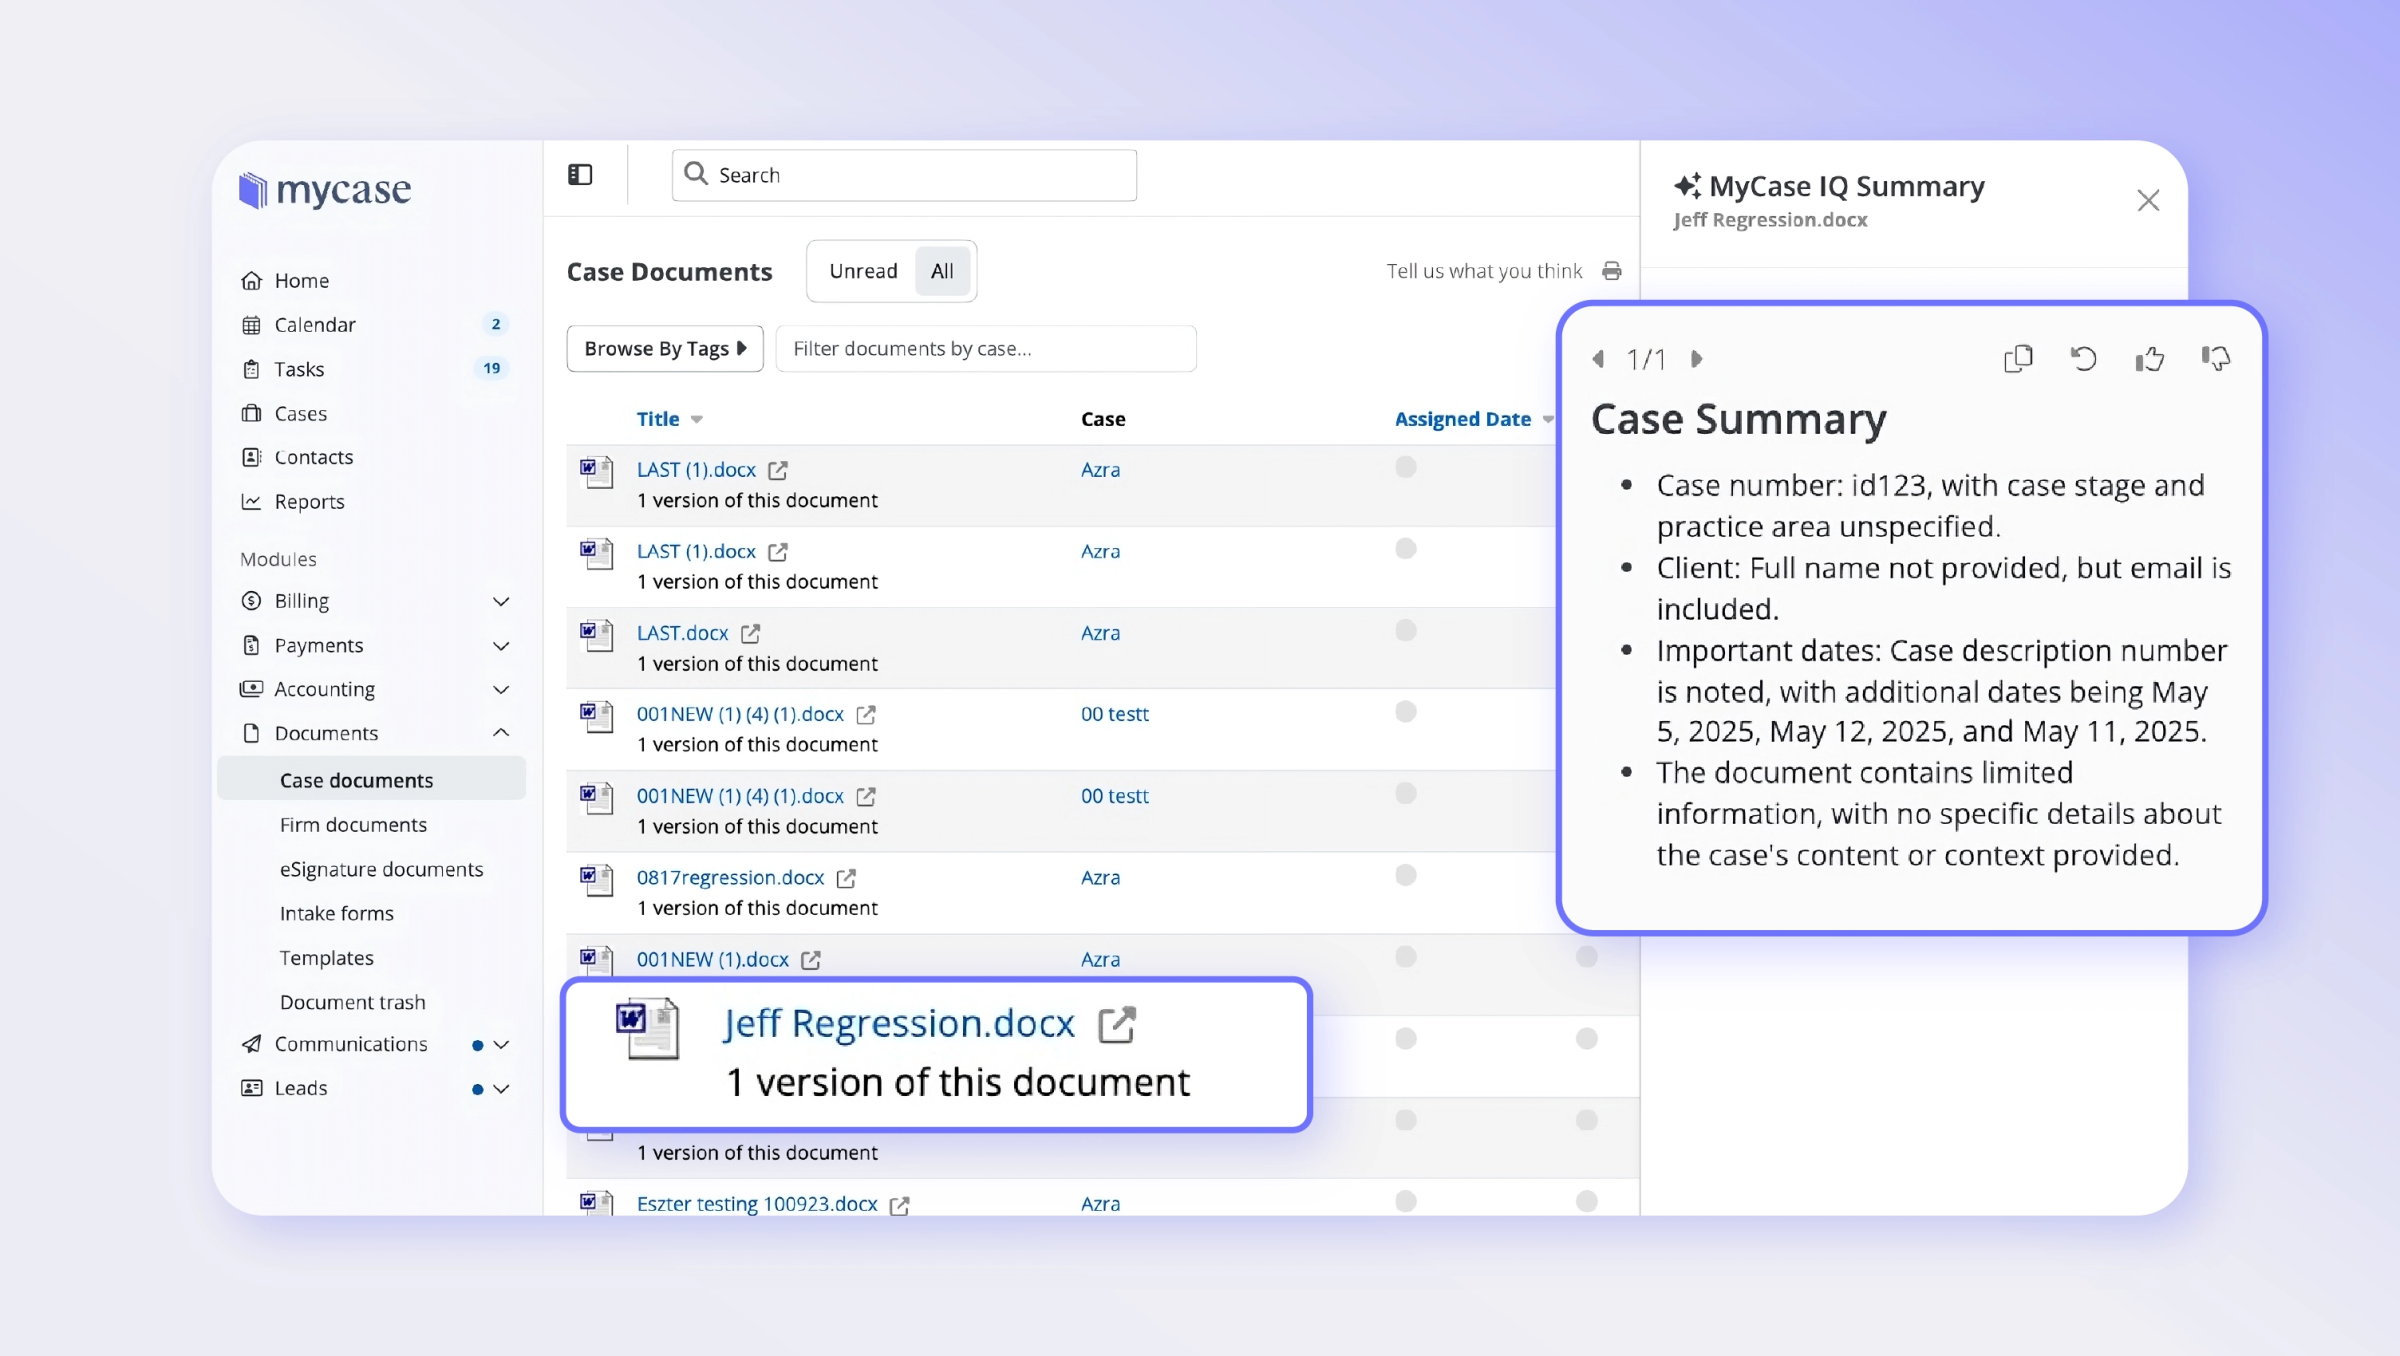Click inside the filter documents field
This screenshot has height=1356, width=2400.
(x=985, y=348)
